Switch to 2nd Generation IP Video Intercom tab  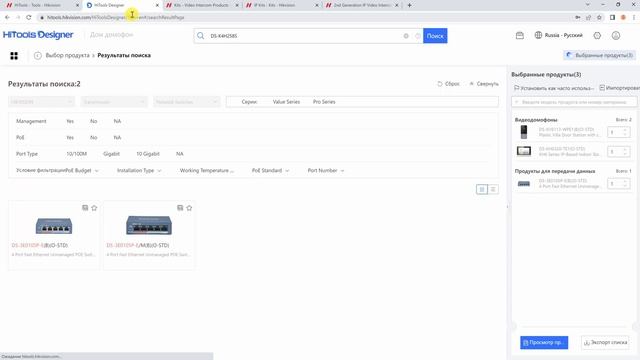pyautogui.click(x=362, y=5)
